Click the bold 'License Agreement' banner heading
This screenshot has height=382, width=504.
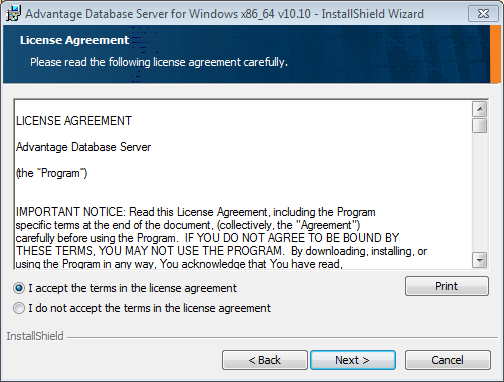pyautogui.click(x=74, y=40)
